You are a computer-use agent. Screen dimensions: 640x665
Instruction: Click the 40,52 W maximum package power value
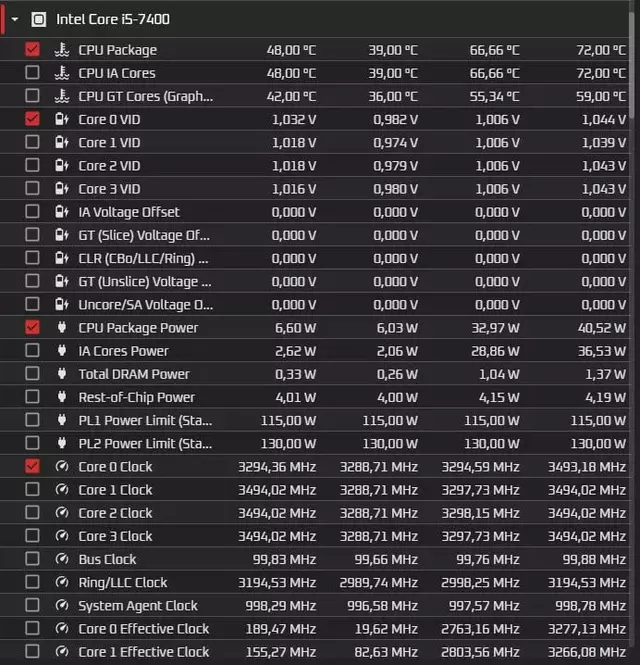coord(601,328)
